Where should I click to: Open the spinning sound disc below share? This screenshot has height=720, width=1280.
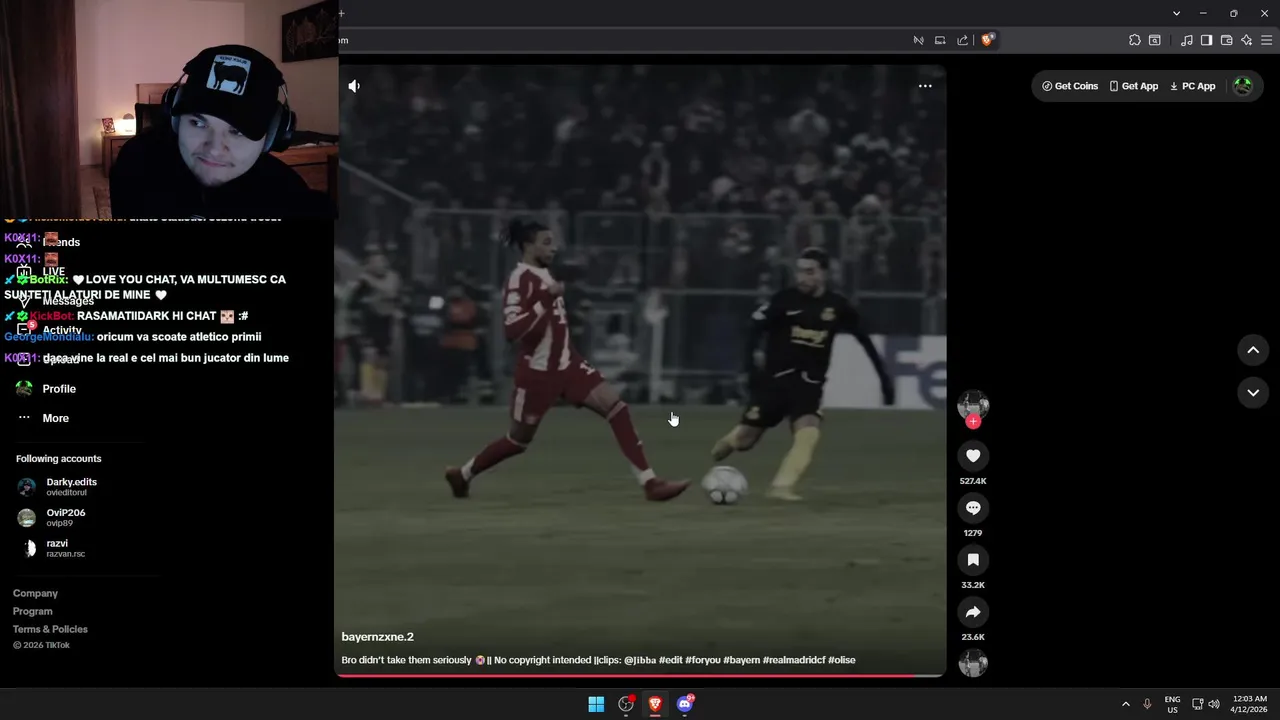point(973,663)
